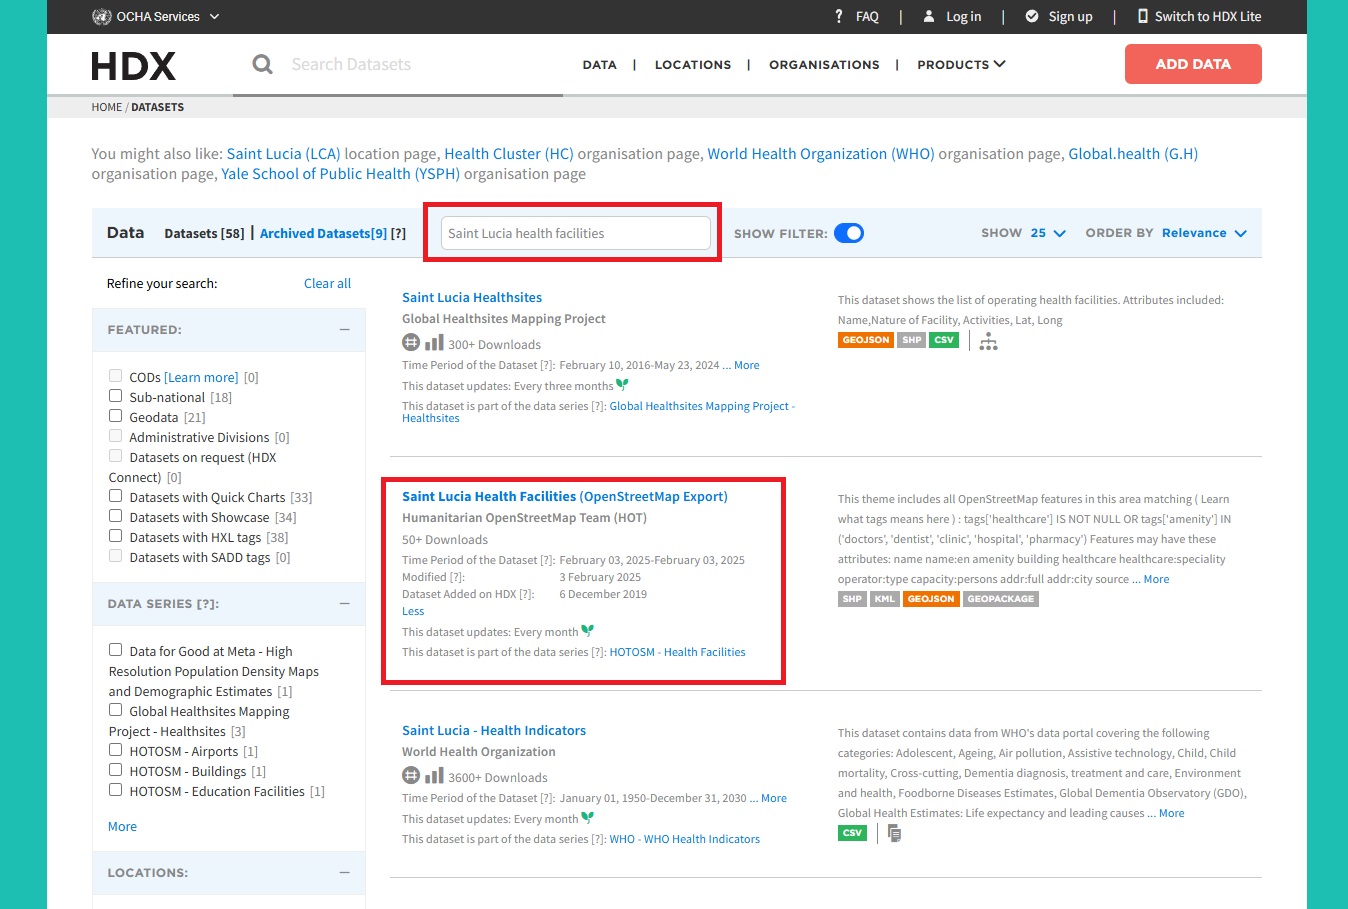The width and height of the screenshot is (1348, 909).
Task: Click the Add Data button
Action: pyautogui.click(x=1193, y=64)
